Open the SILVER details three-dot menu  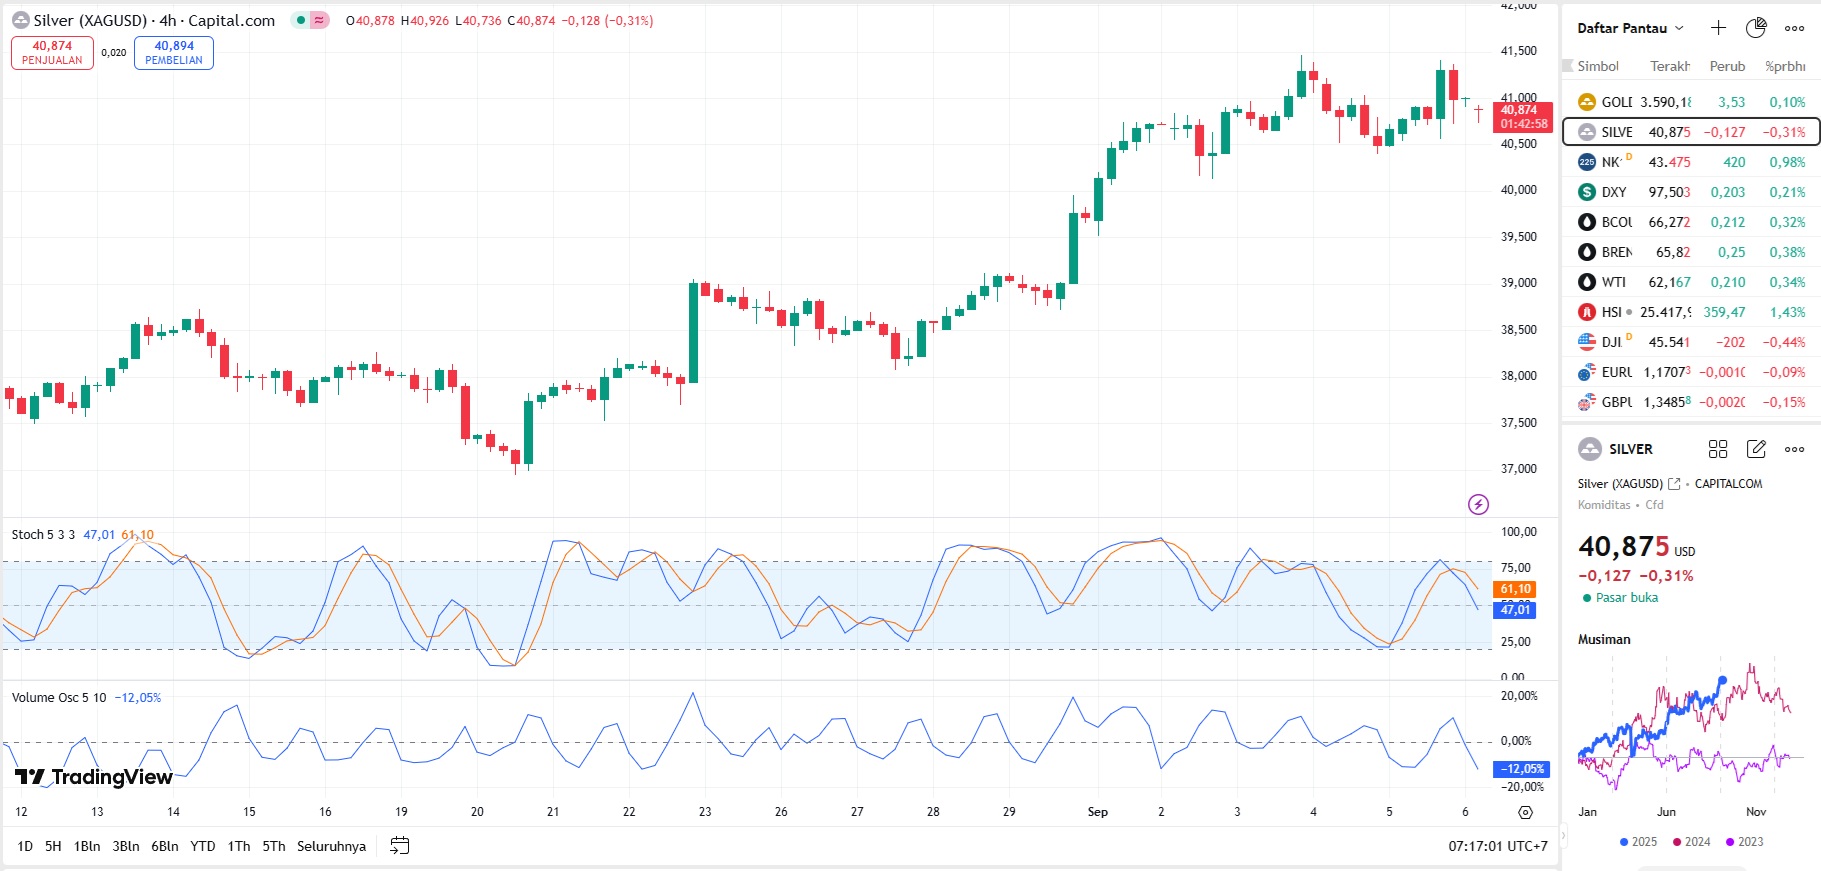click(x=1795, y=449)
